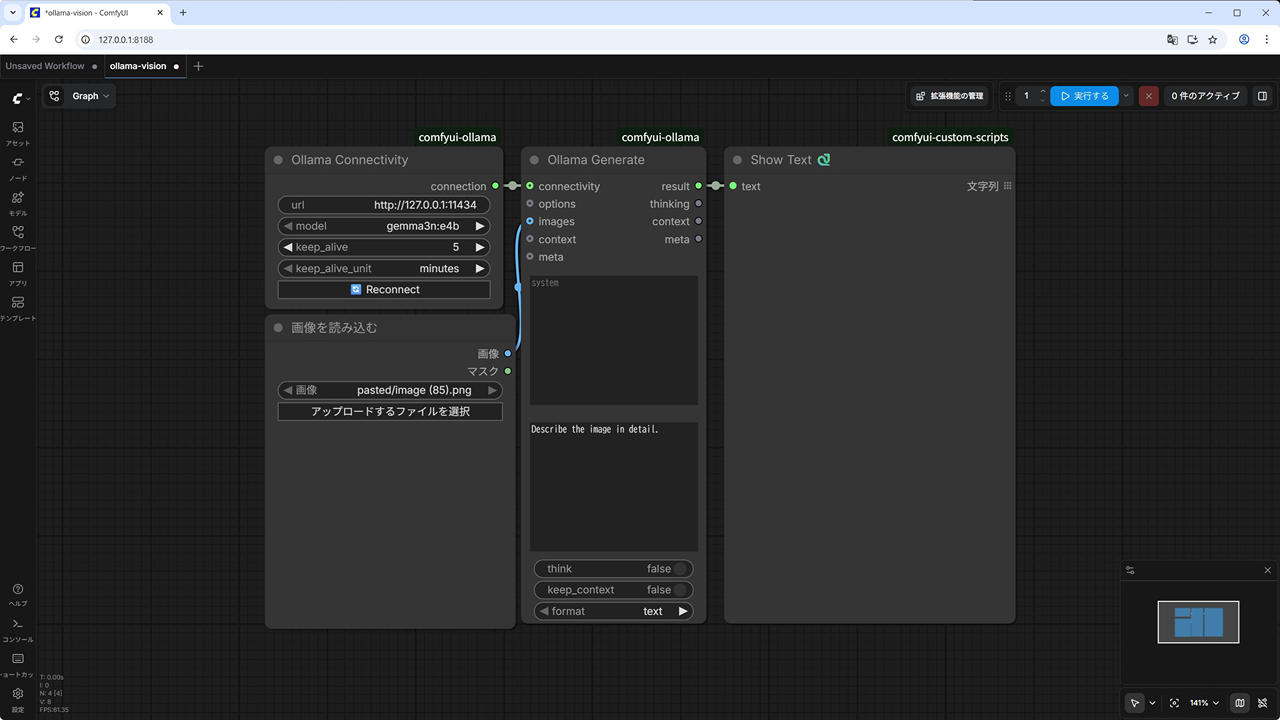Image resolution: width=1280 pixels, height=720 pixels.
Task: Click the fit view icon beside zoom level
Action: click(1174, 703)
